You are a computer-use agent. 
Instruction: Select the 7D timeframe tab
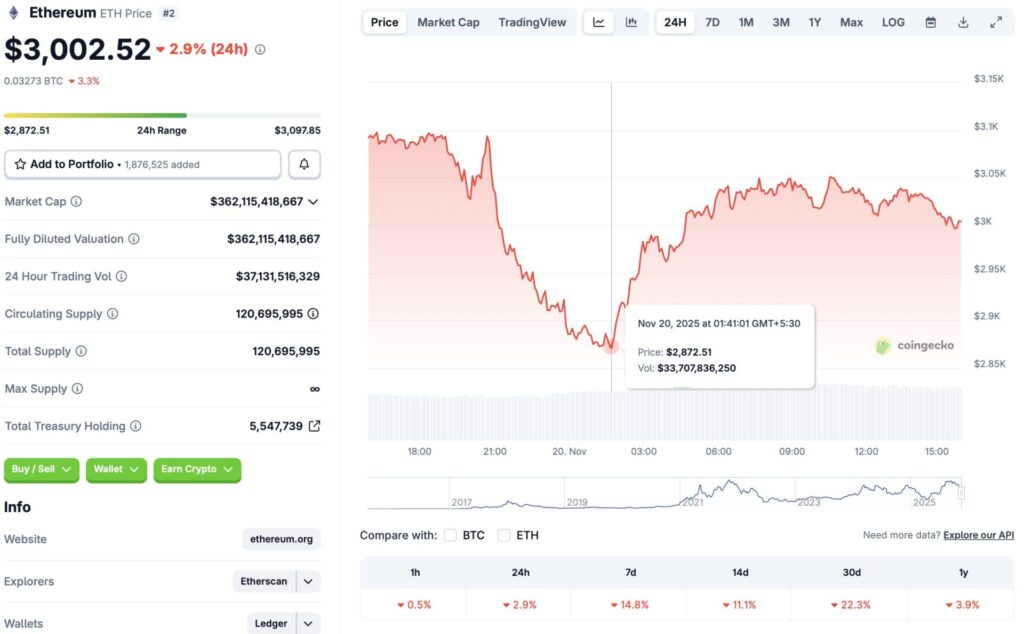[x=711, y=21]
